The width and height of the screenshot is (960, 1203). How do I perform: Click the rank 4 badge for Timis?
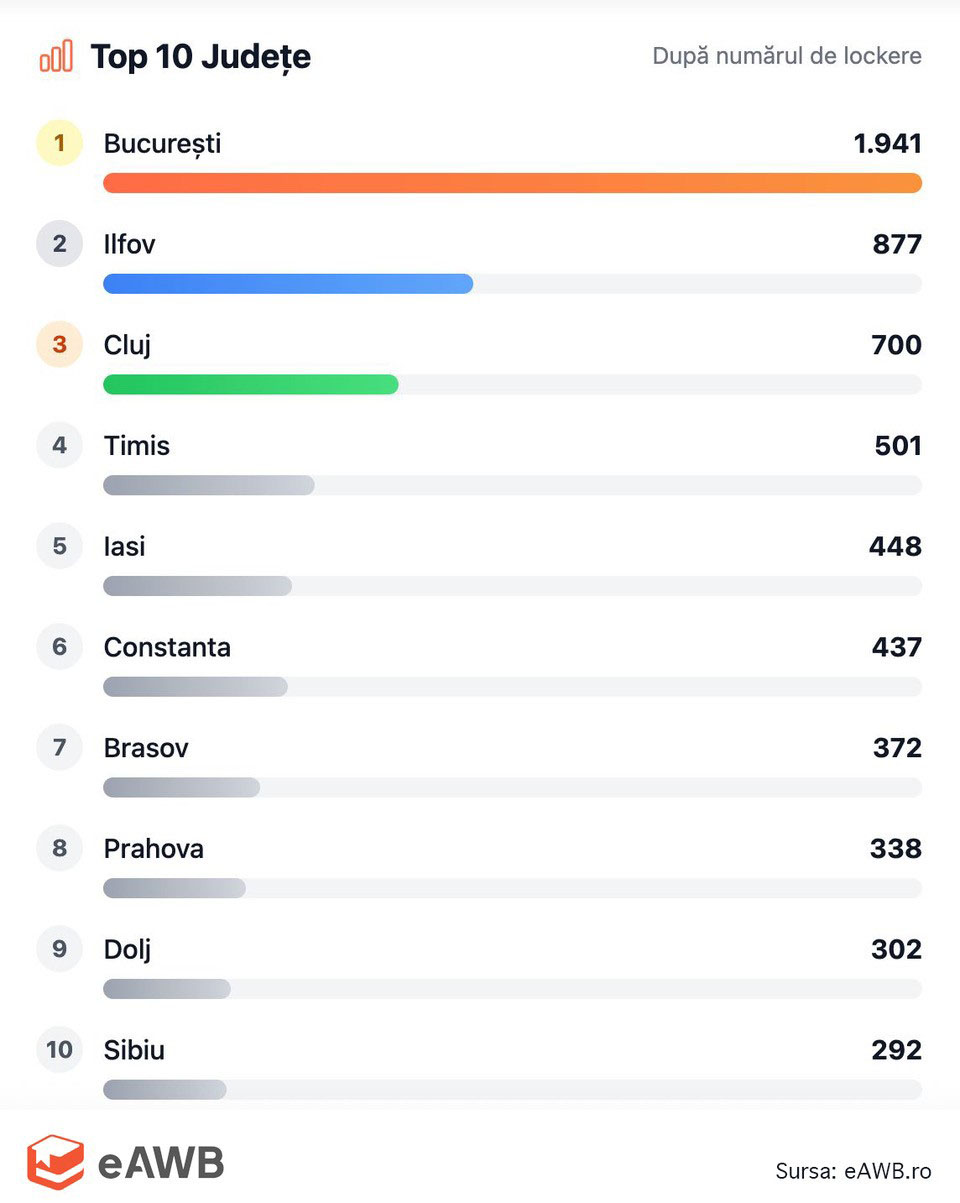click(x=59, y=445)
